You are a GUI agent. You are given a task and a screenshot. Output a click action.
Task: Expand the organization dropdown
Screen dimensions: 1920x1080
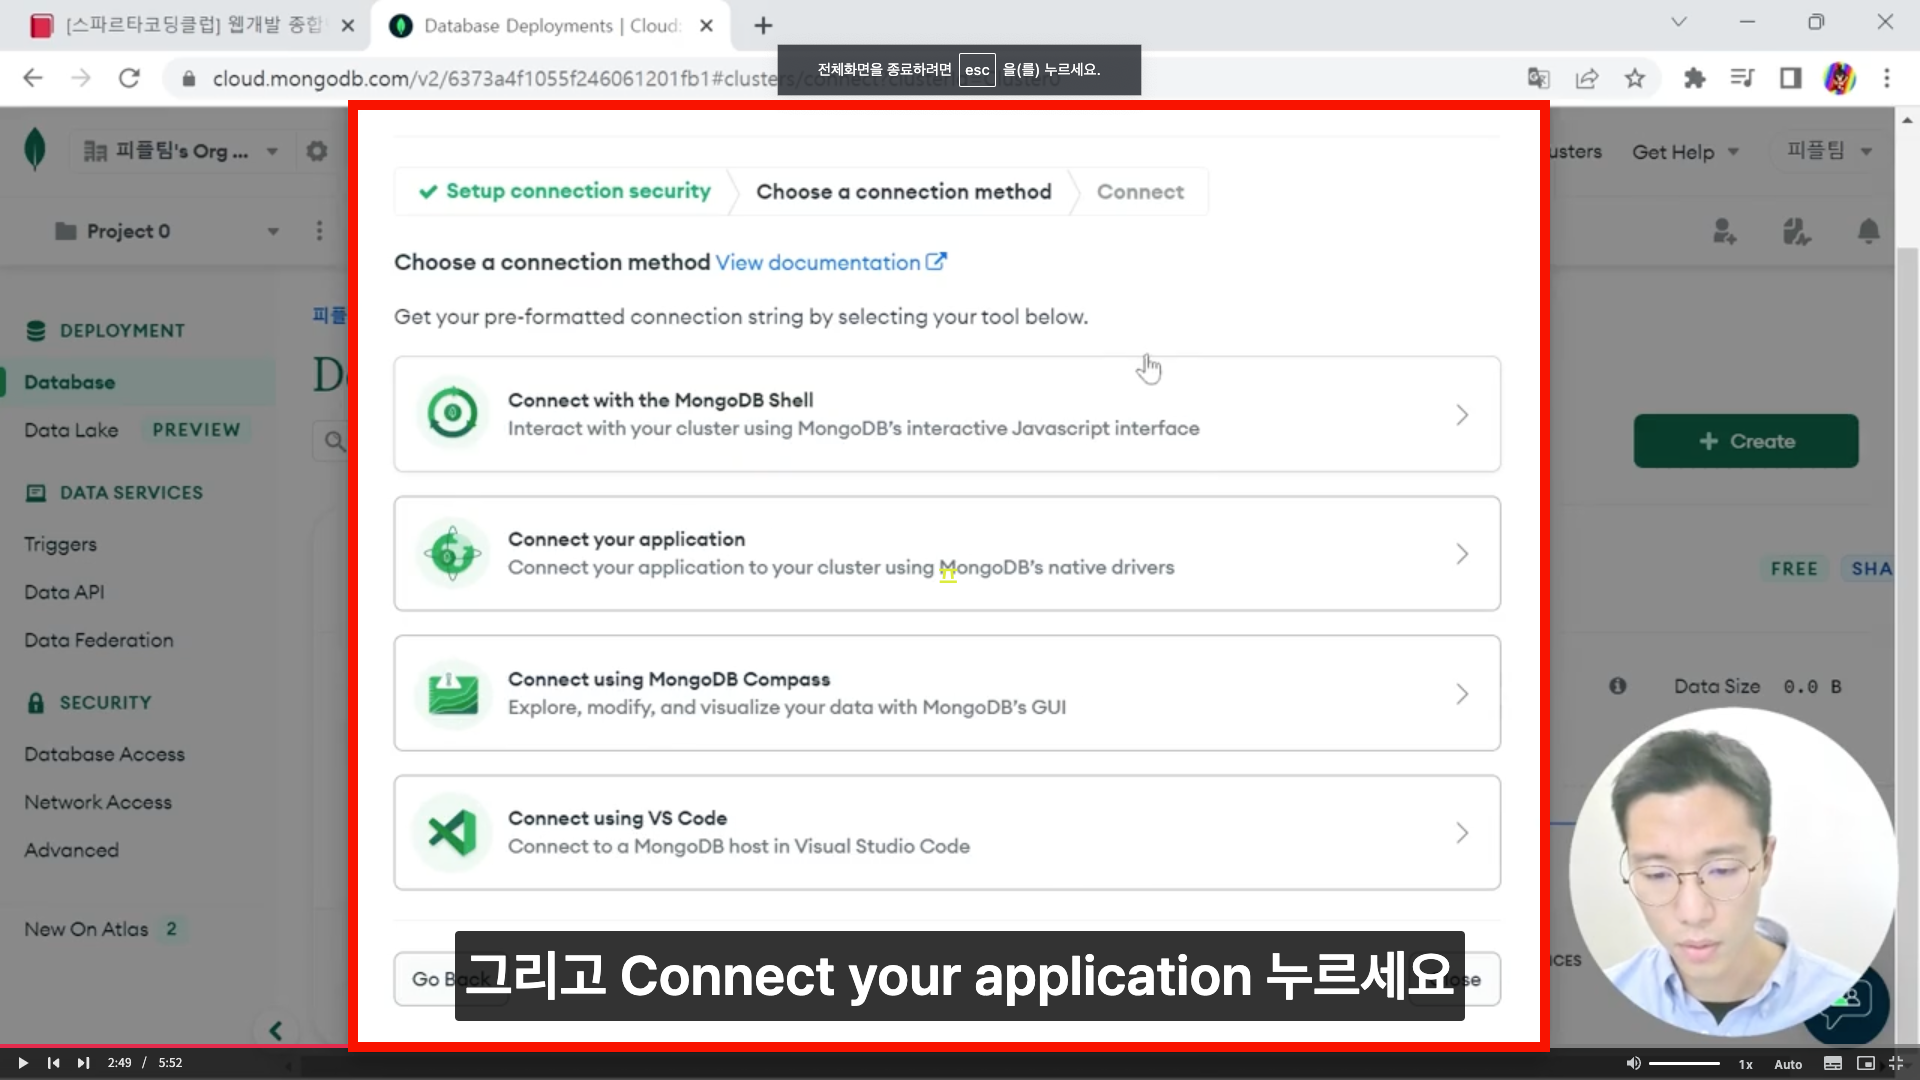[272, 152]
